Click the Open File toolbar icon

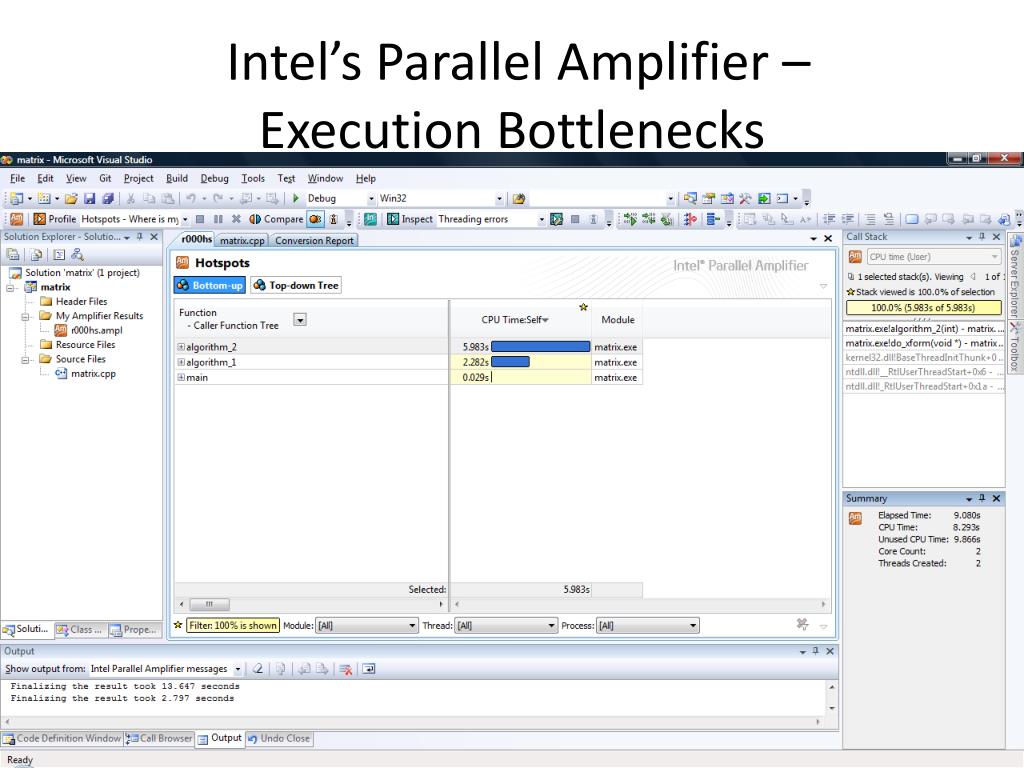(71, 199)
